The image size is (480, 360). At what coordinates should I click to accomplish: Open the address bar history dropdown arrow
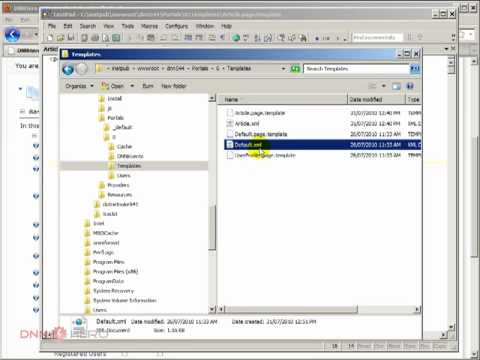coord(284,69)
